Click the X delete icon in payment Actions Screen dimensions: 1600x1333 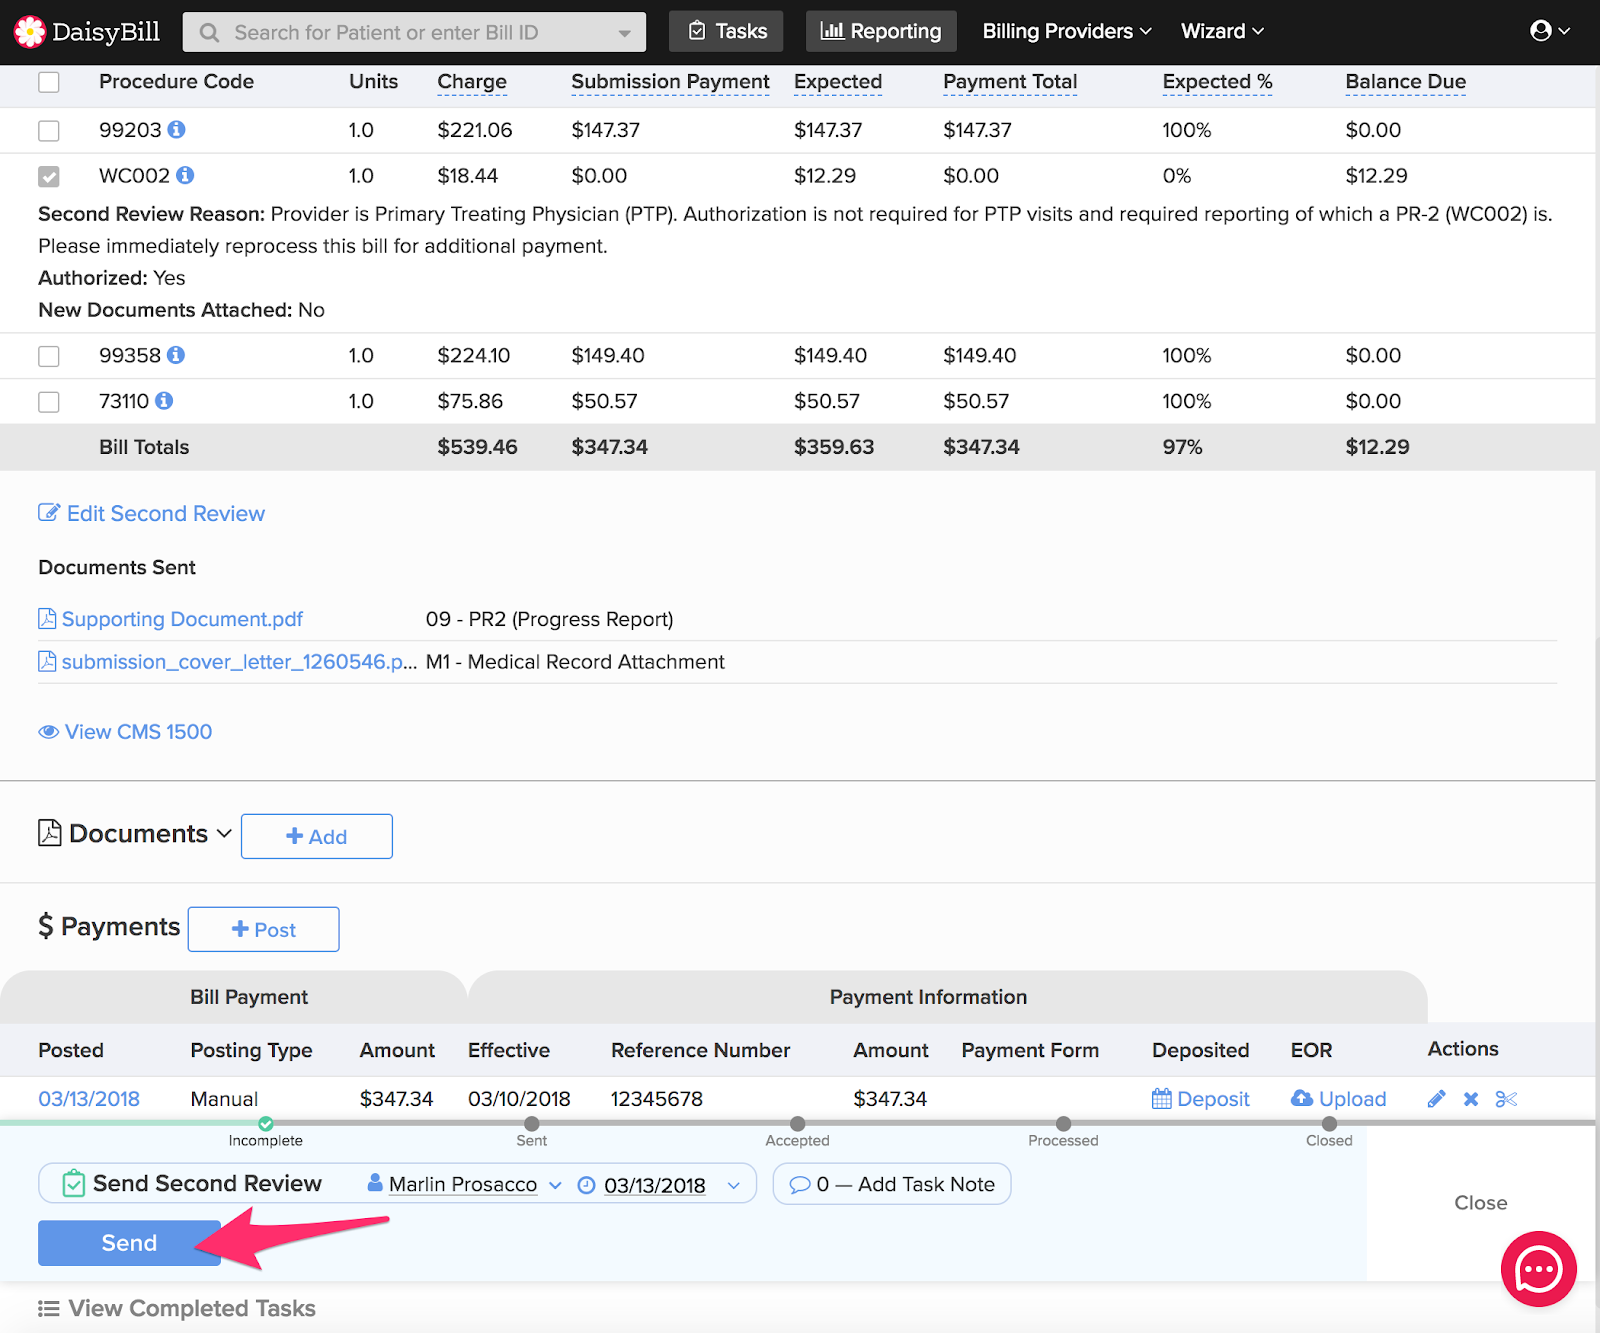pyautogui.click(x=1471, y=1099)
